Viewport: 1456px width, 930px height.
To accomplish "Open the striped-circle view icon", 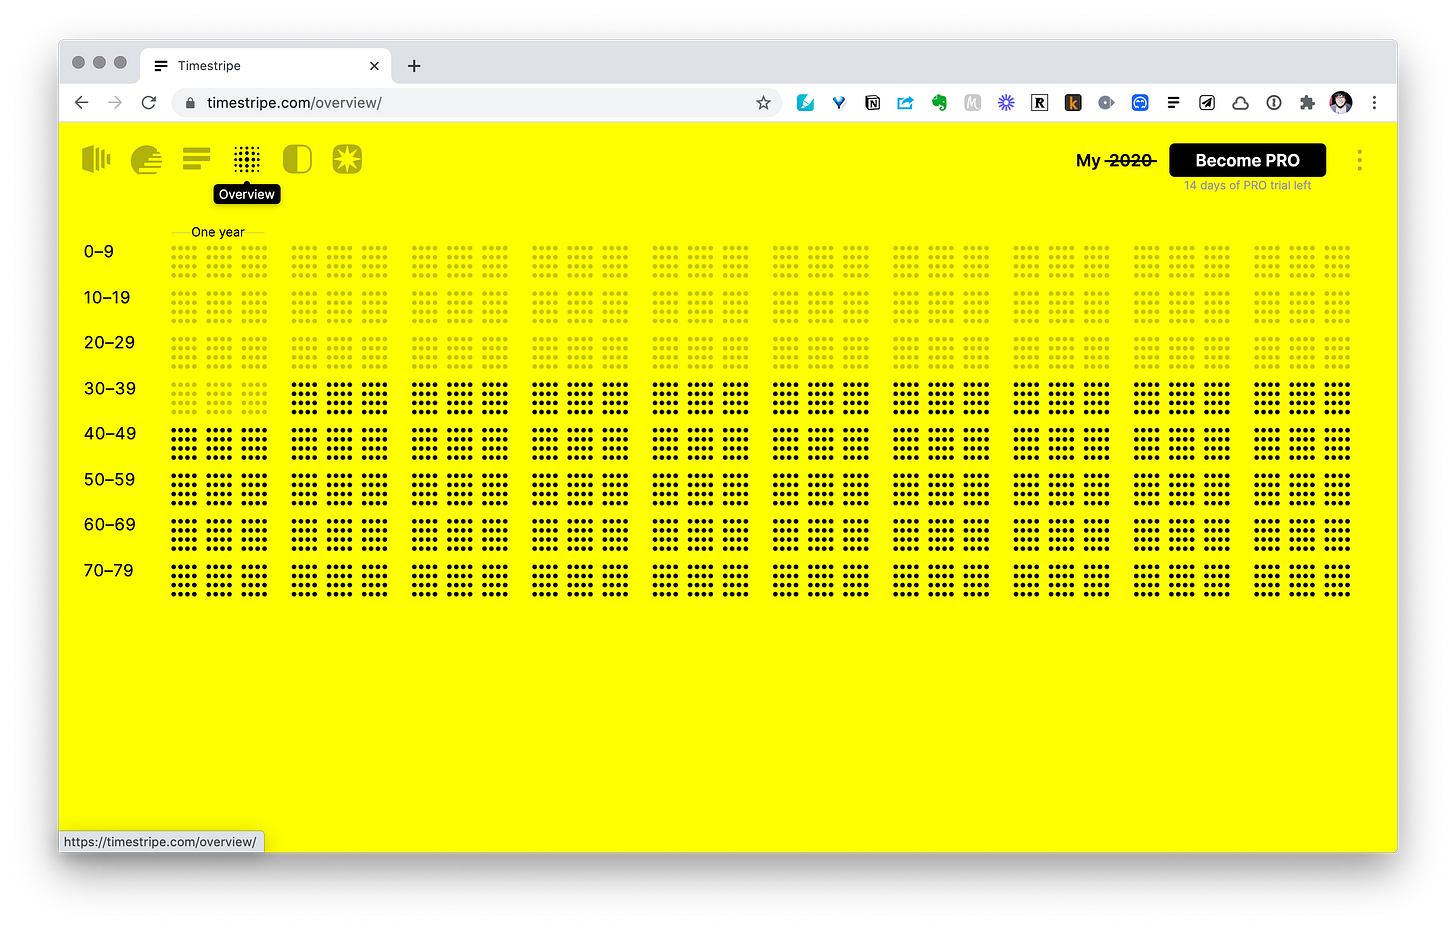I will pyautogui.click(x=146, y=159).
